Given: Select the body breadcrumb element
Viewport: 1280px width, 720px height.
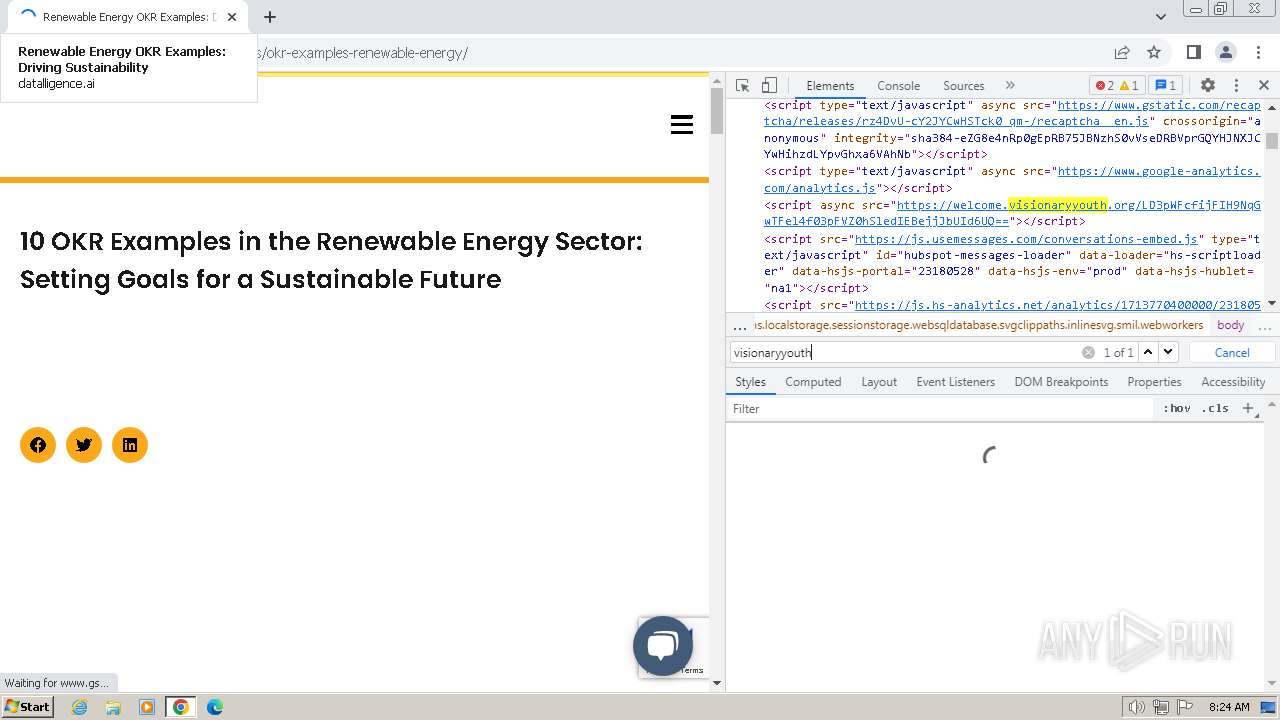Looking at the screenshot, I should coord(1231,325).
